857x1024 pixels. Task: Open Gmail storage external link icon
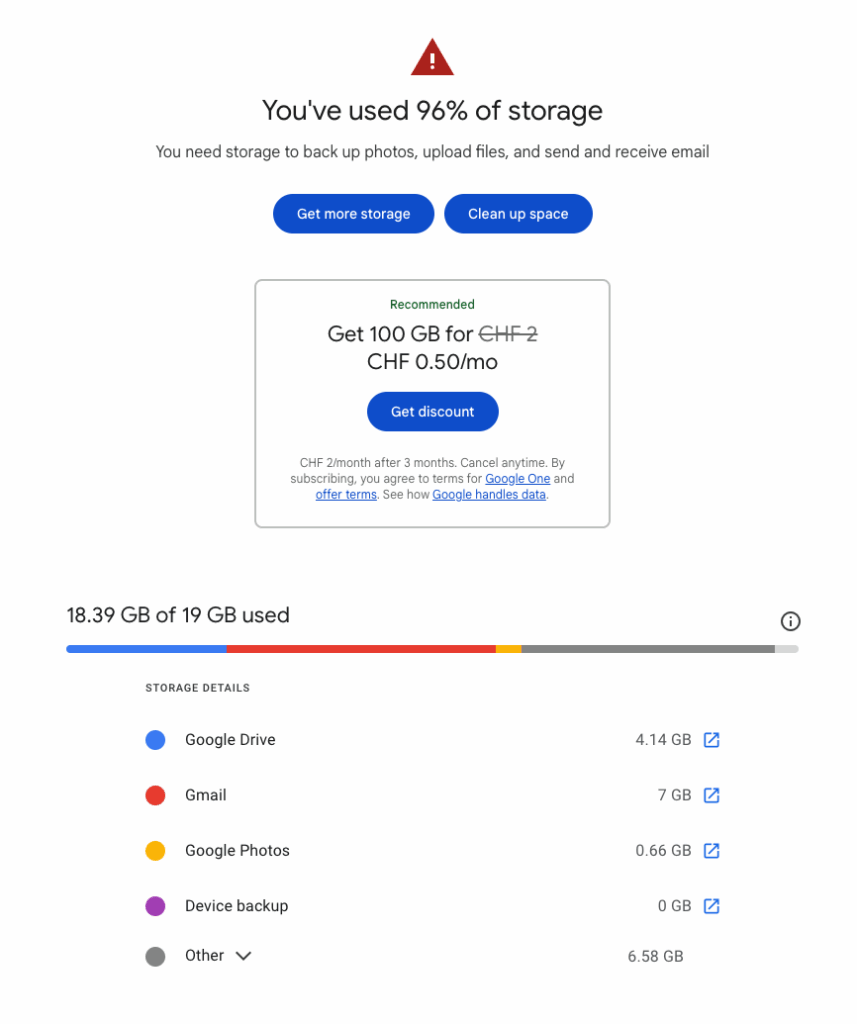[x=711, y=795]
